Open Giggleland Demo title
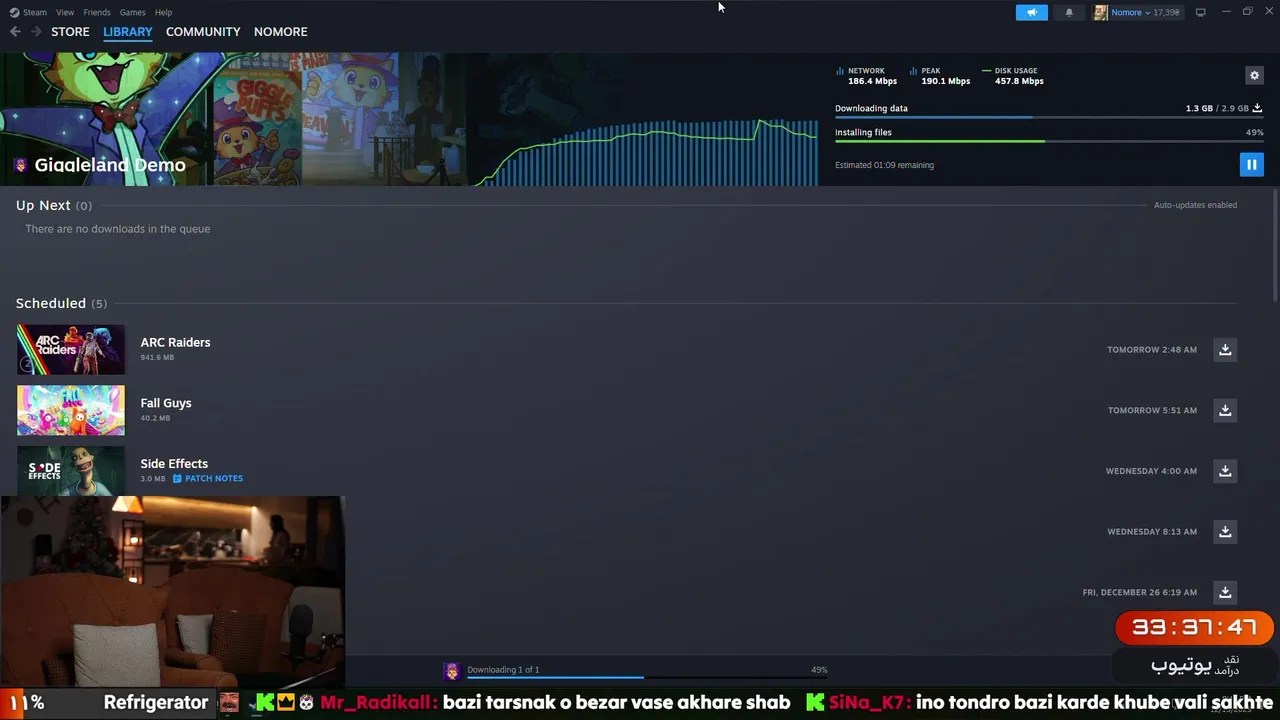Image resolution: width=1280 pixels, height=720 pixels. click(x=110, y=165)
